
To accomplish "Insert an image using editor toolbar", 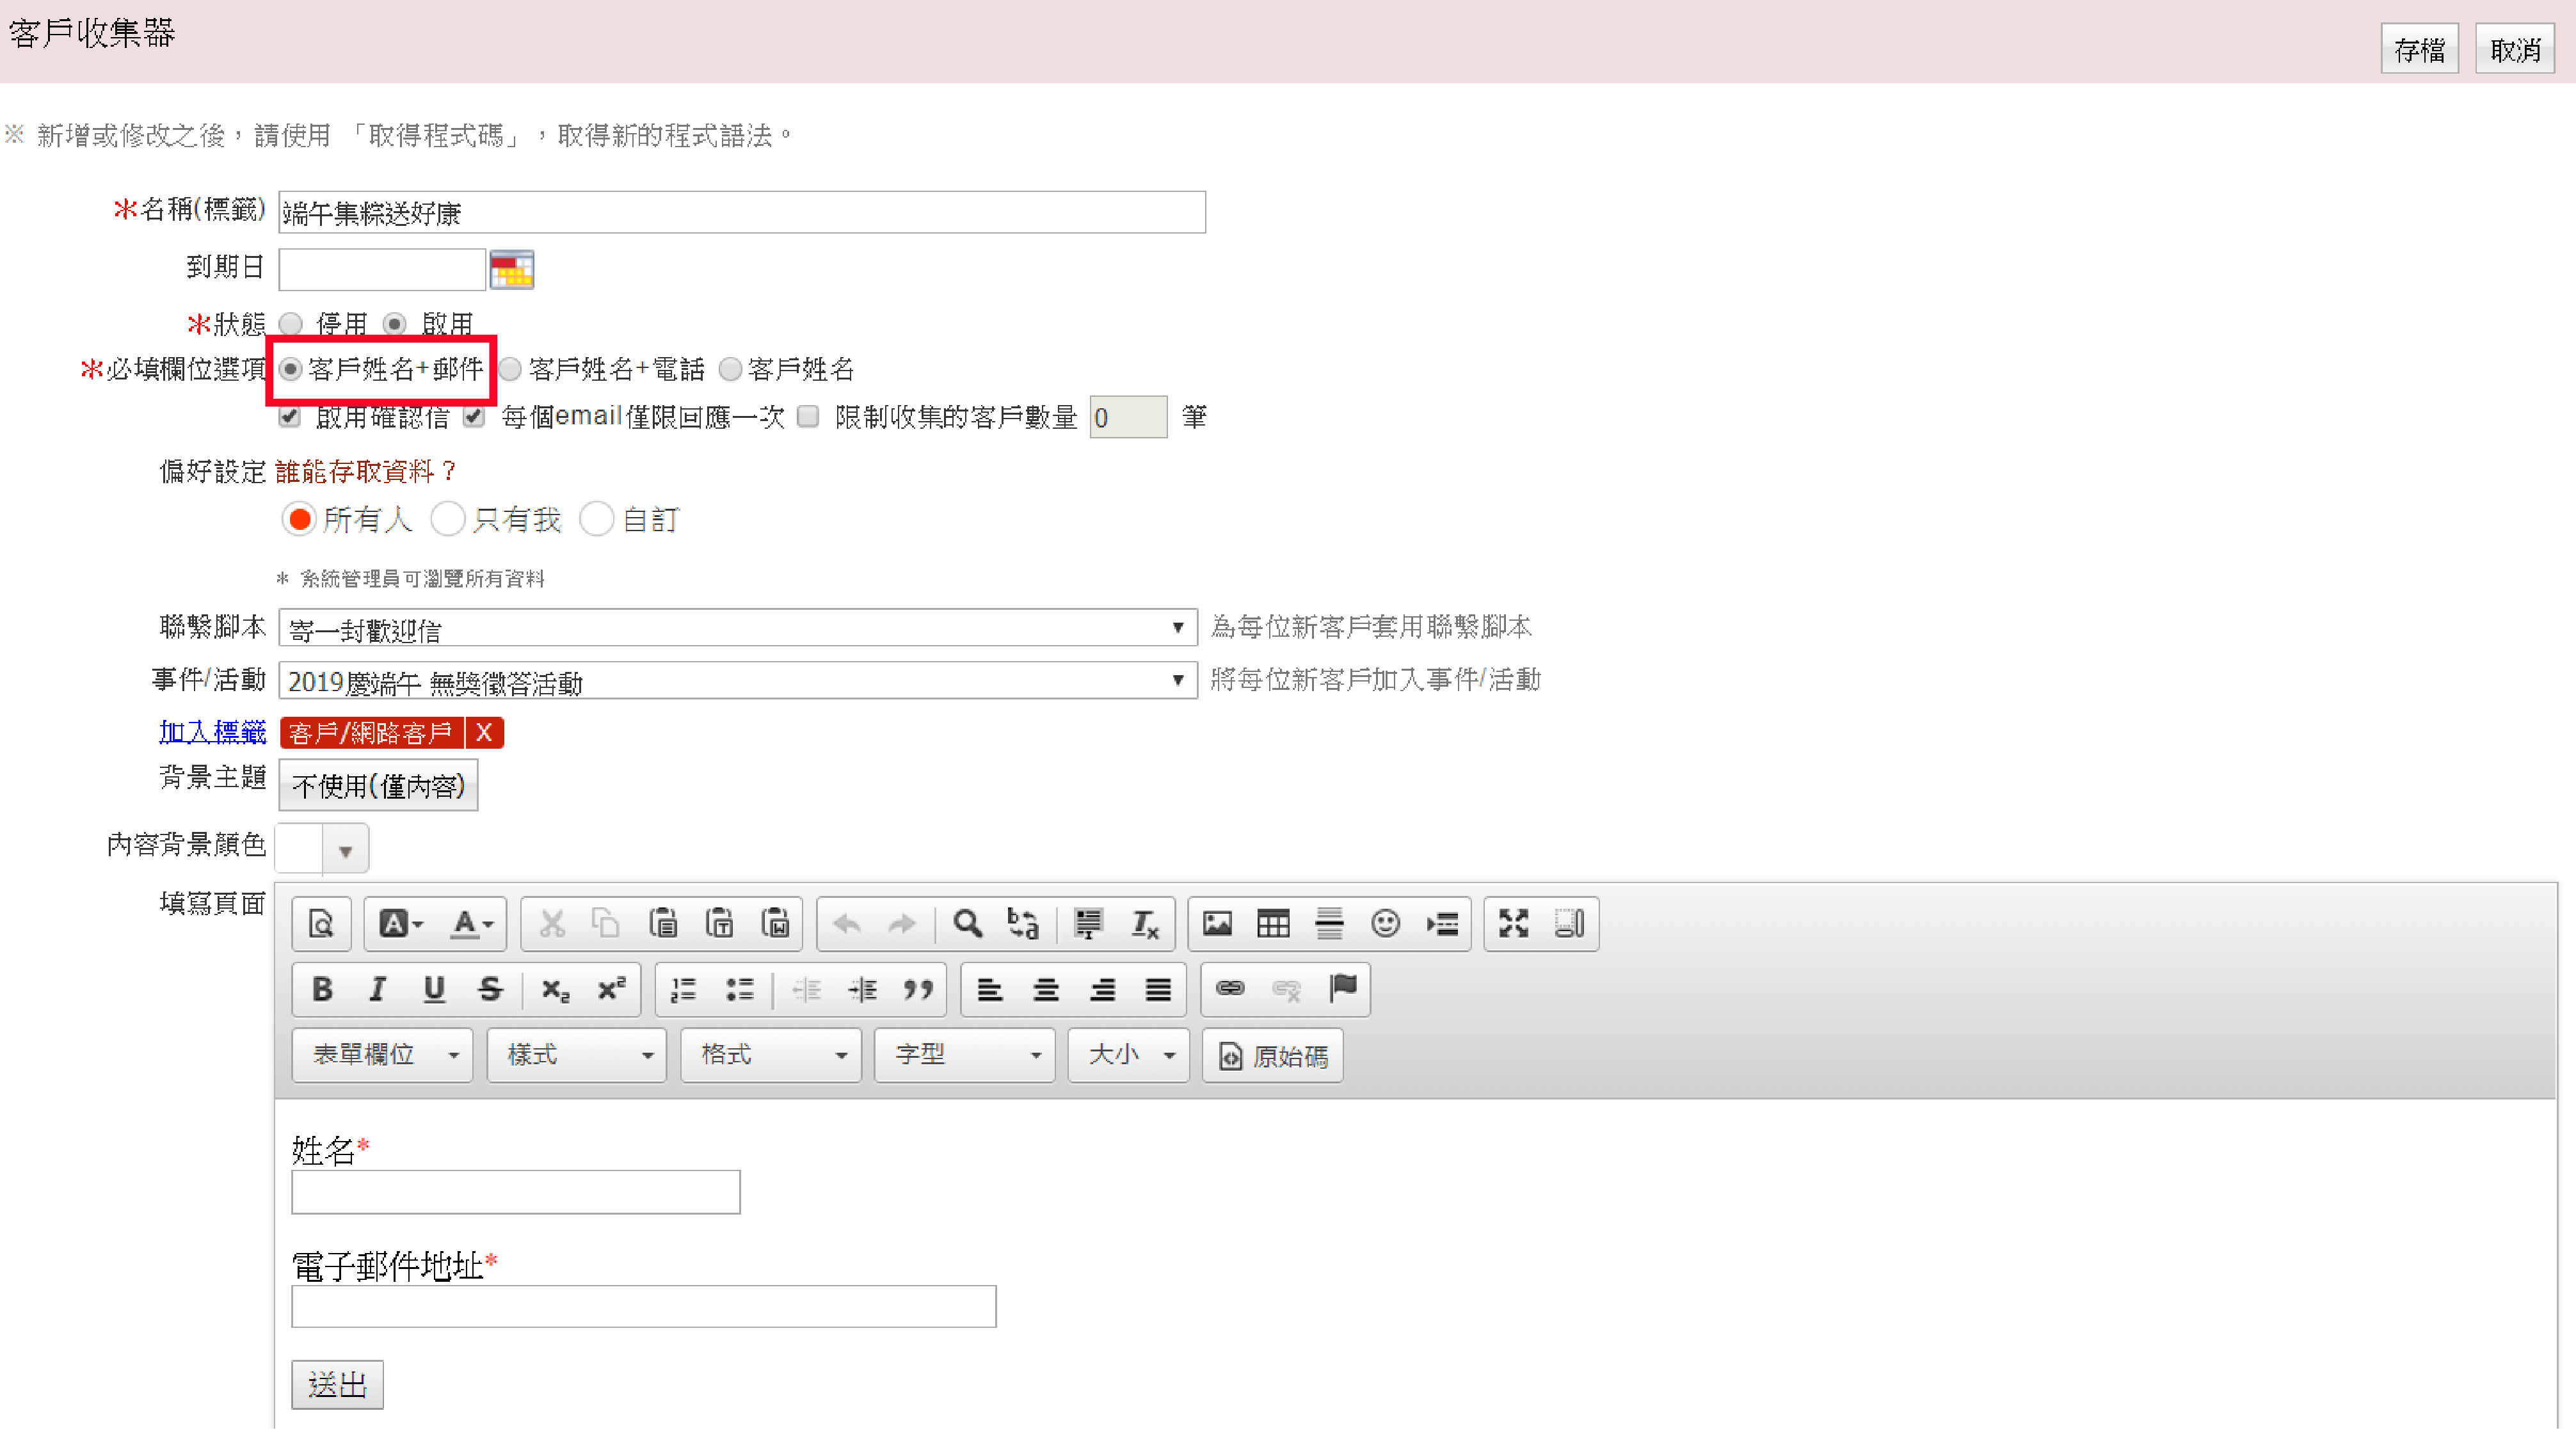I will tap(1217, 923).
